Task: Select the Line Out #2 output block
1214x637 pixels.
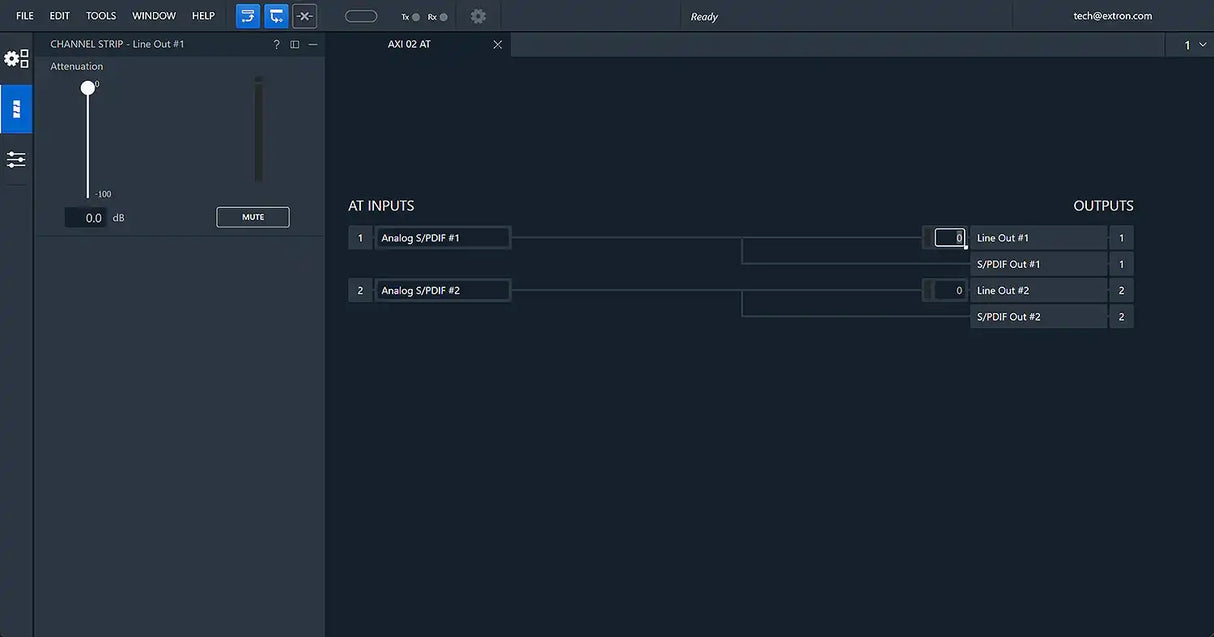Action: point(1038,291)
